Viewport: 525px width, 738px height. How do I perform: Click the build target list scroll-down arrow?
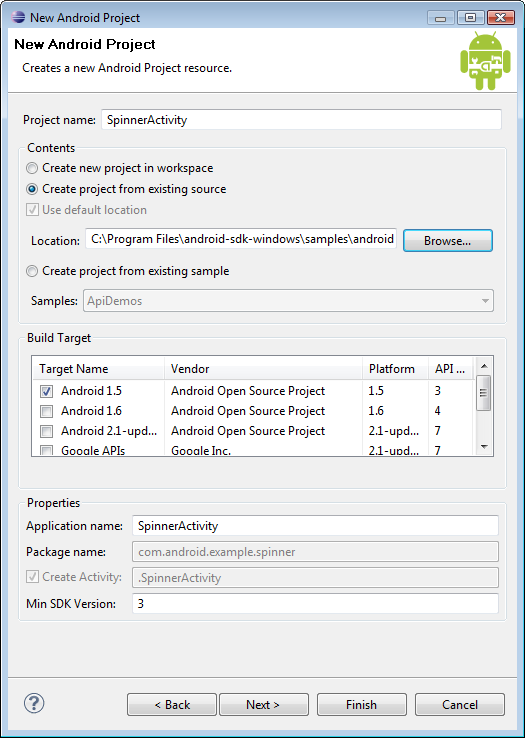(x=484, y=447)
